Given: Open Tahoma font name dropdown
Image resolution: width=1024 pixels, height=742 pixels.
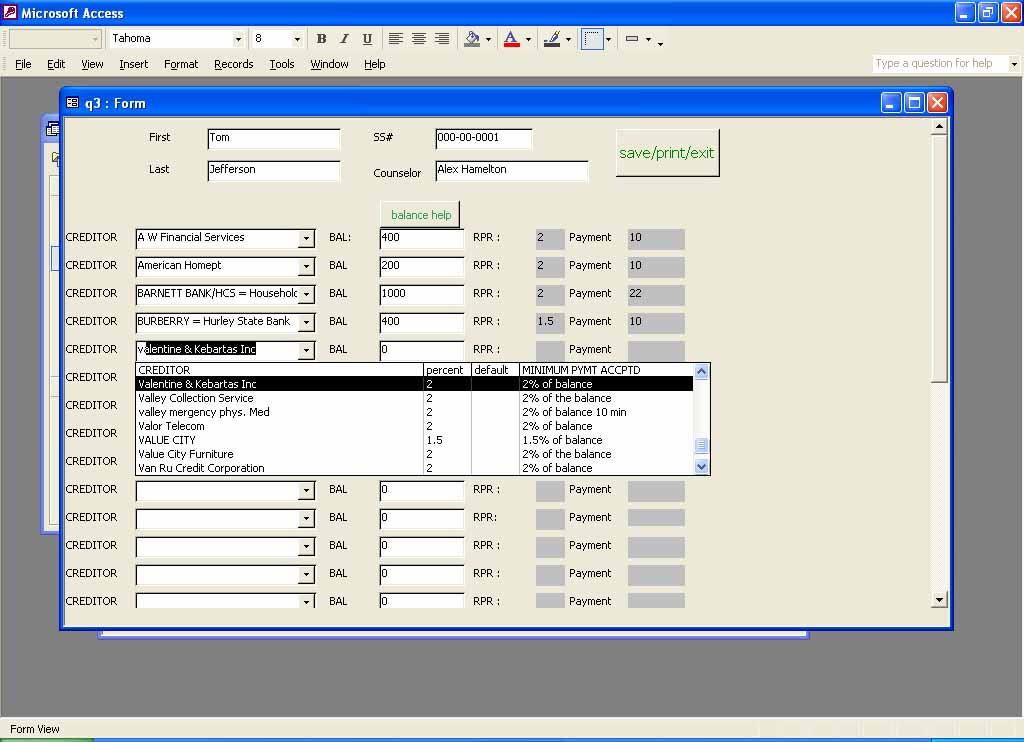Looking at the screenshot, I should 238,39.
